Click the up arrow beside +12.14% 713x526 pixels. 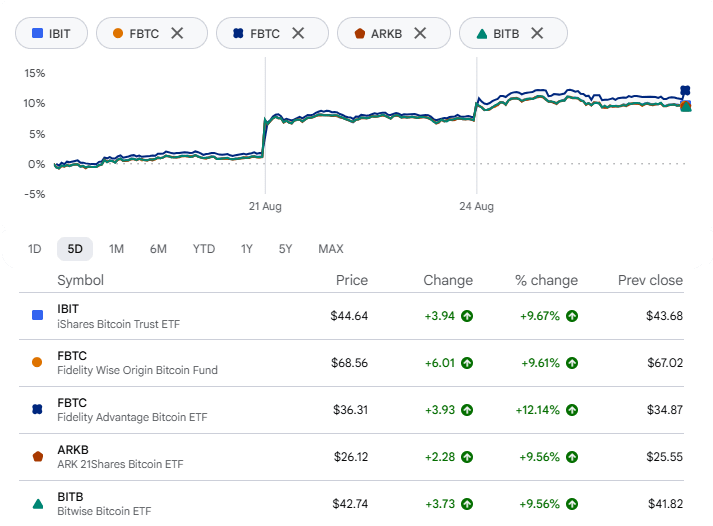tap(572, 410)
